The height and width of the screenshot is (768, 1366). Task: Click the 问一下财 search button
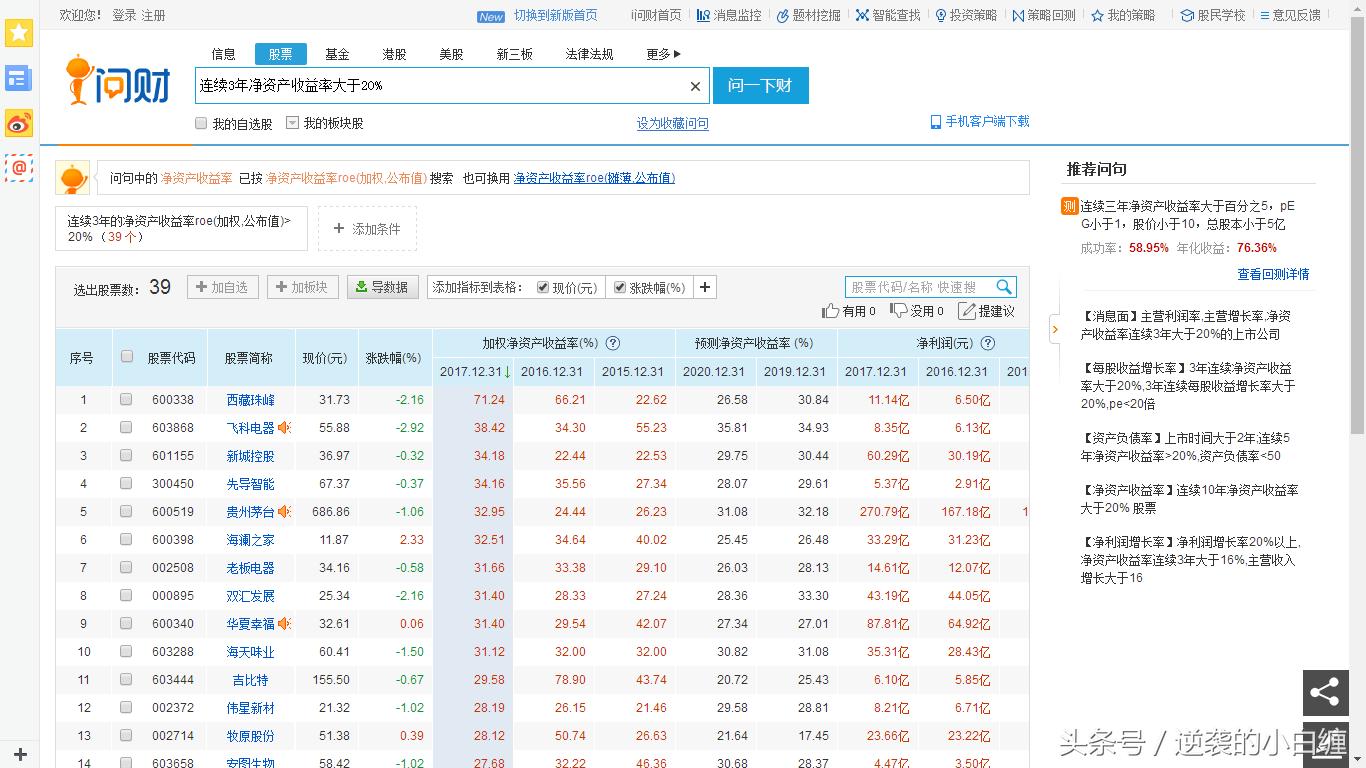(760, 86)
